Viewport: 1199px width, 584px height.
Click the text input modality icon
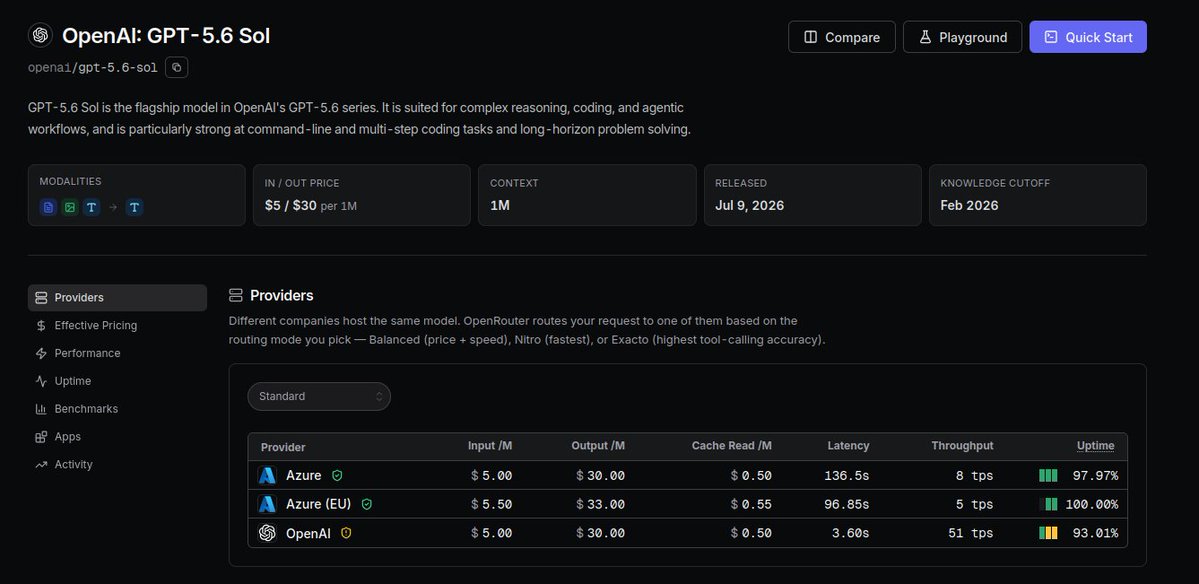tap(91, 207)
